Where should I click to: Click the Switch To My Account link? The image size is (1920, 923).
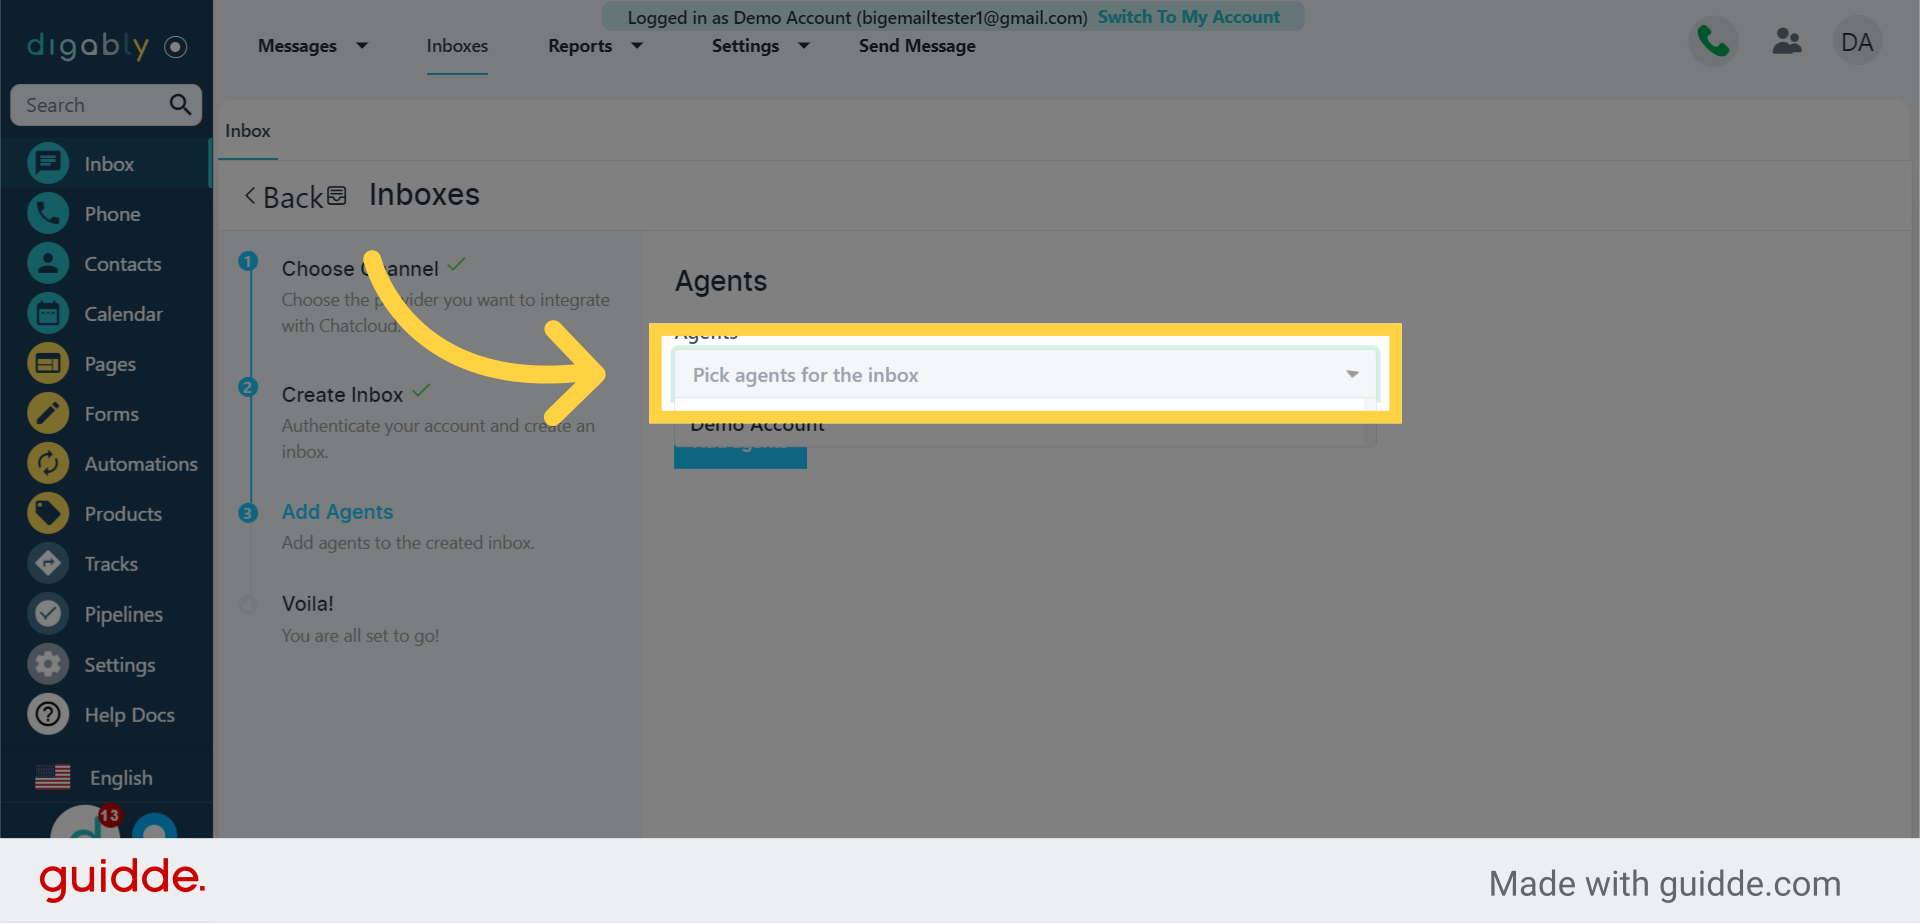coord(1189,16)
